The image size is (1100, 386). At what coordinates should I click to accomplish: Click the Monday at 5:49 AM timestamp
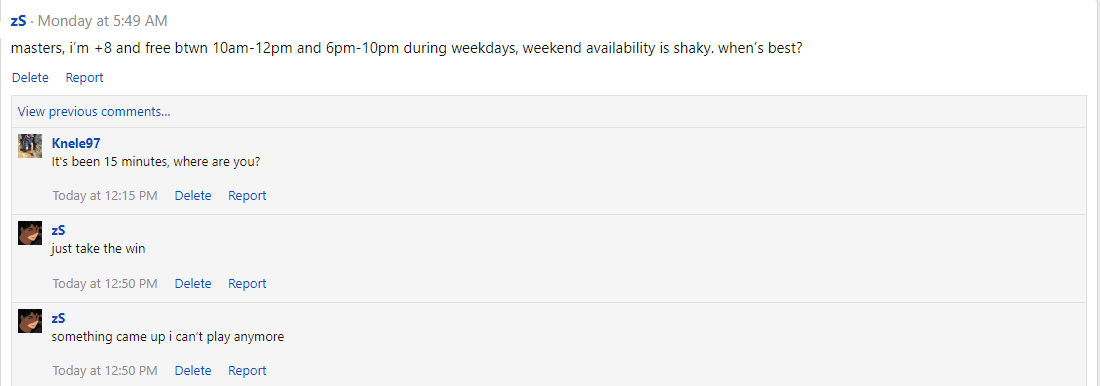pos(102,21)
